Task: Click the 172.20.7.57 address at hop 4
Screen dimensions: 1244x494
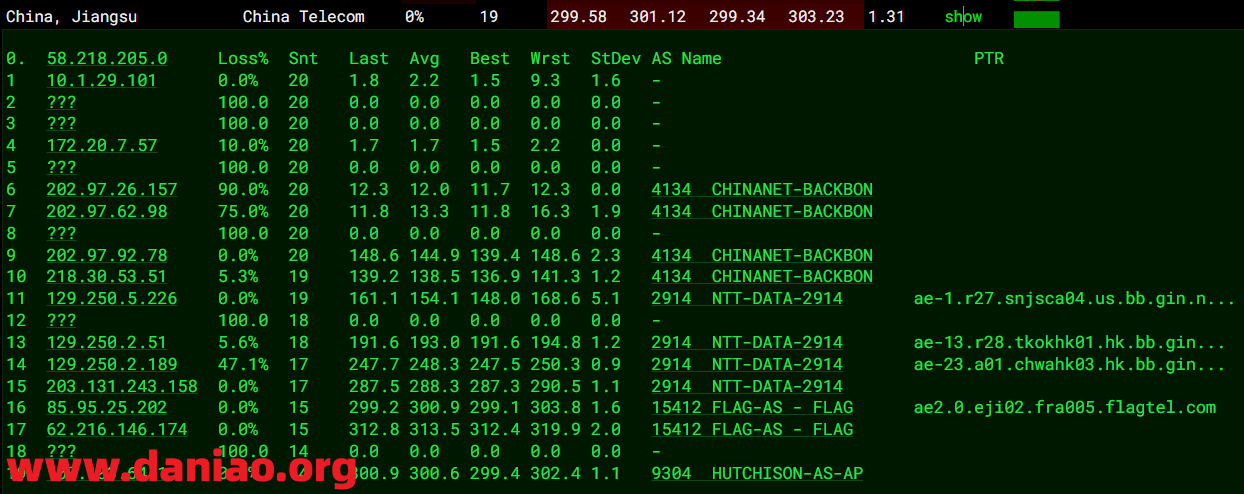Action: pyautogui.click(x=101, y=146)
